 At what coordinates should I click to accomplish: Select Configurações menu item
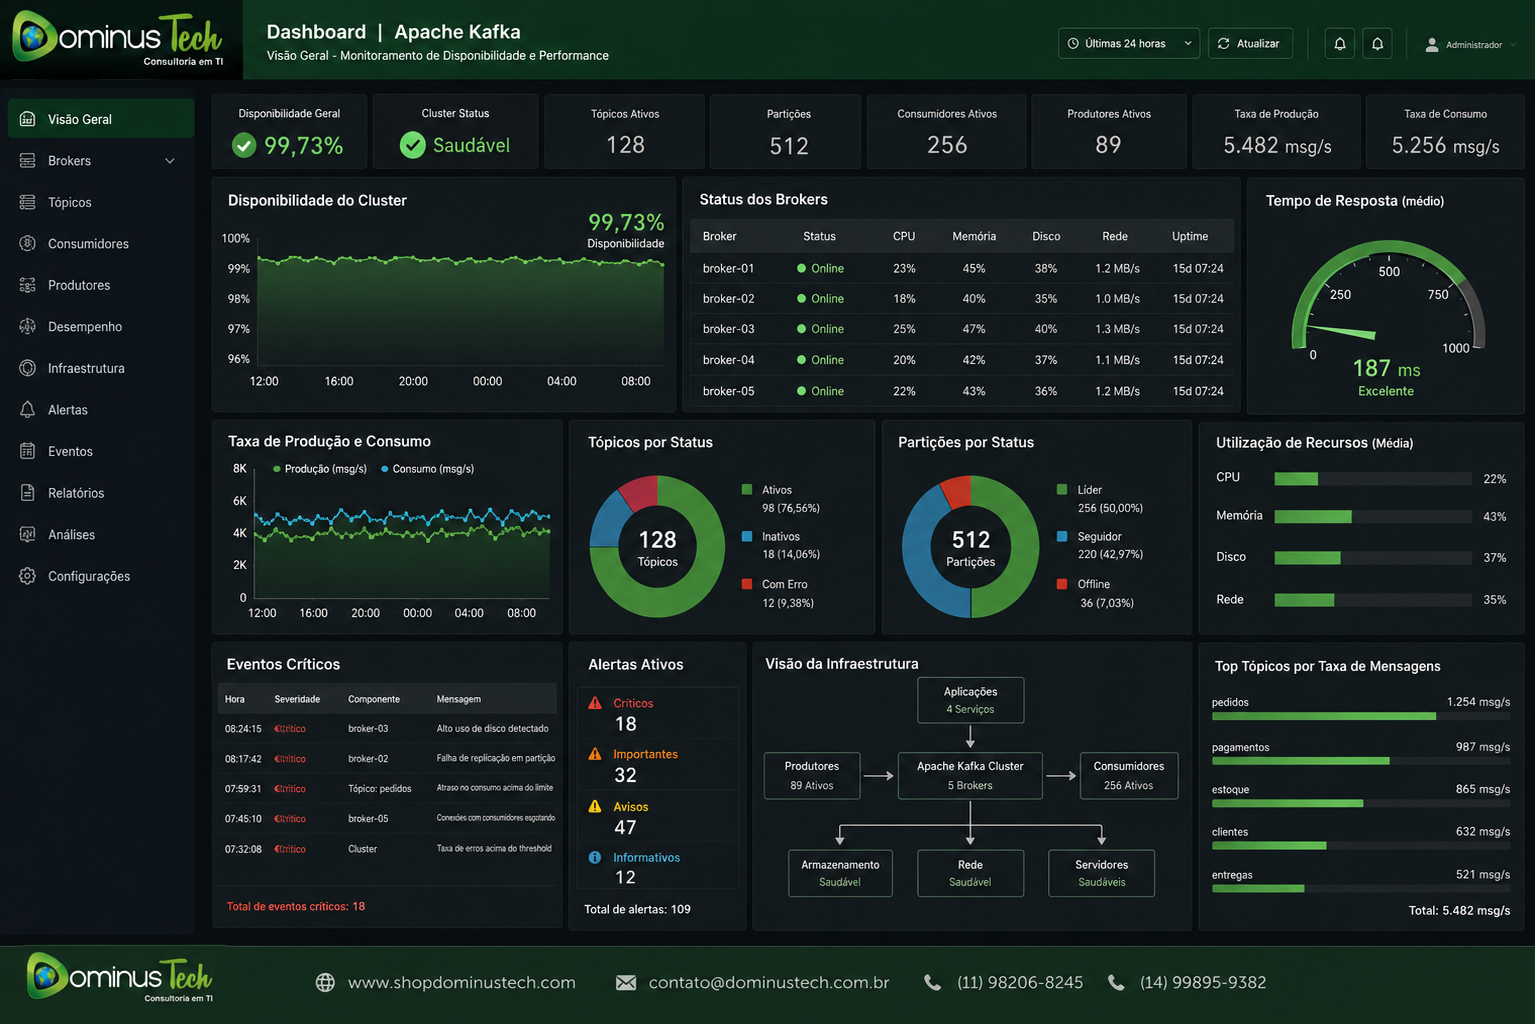click(101, 576)
